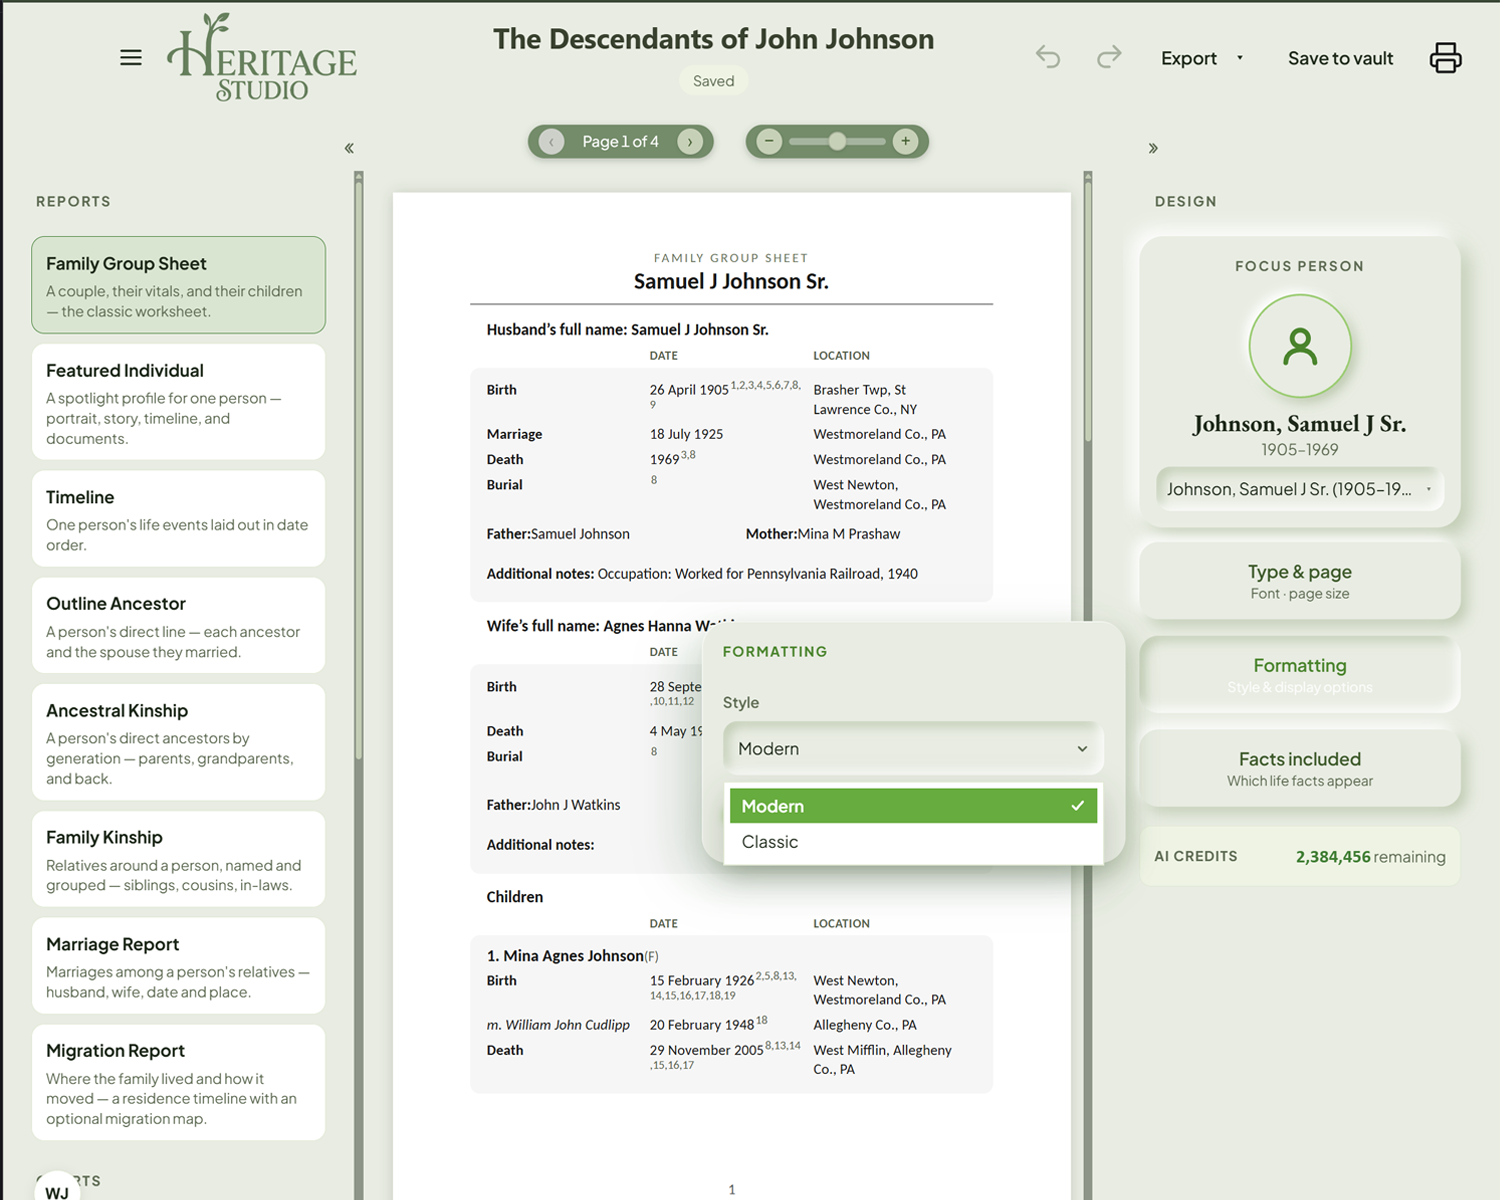
Task: Go to the next page
Action: point(690,142)
